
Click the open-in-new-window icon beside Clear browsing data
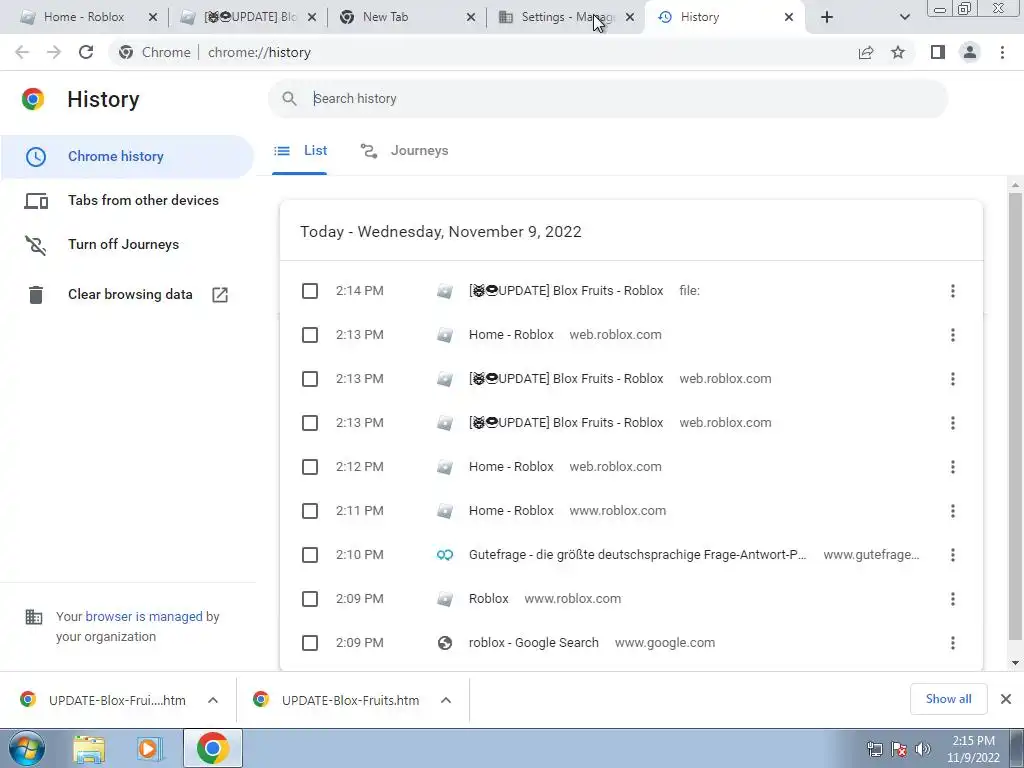(x=220, y=295)
